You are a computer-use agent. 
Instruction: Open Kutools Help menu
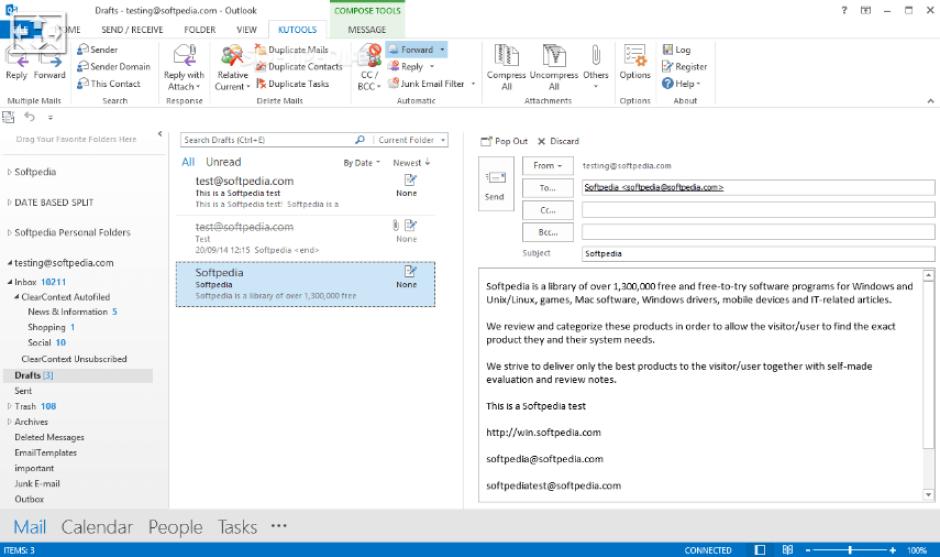pyautogui.click(x=681, y=84)
